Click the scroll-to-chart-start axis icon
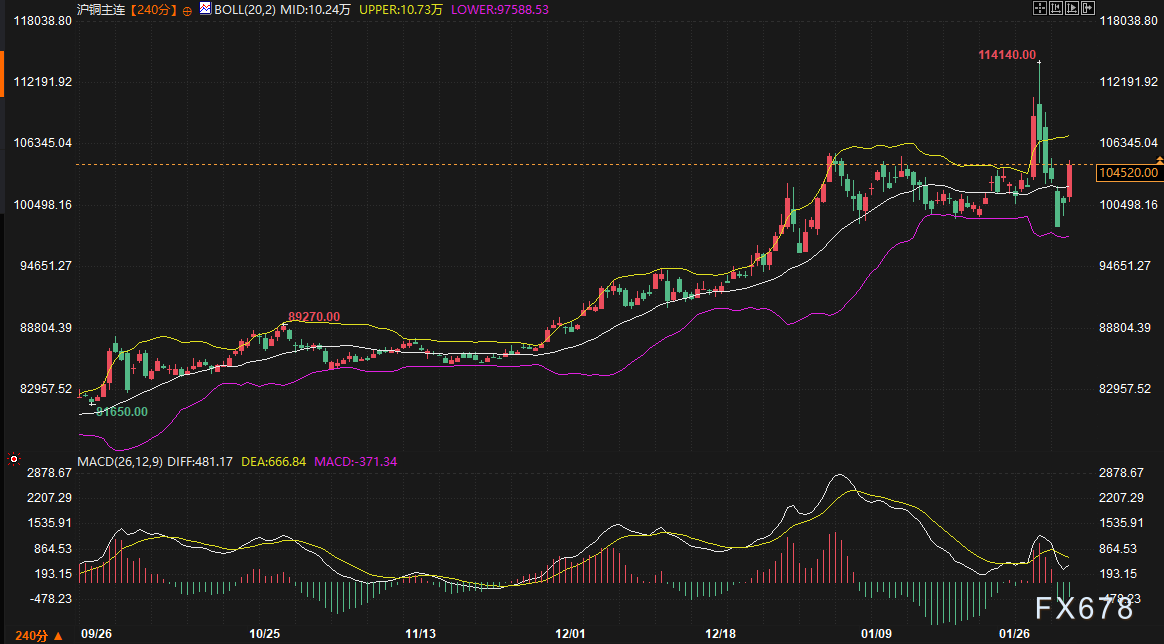 [x=1055, y=8]
